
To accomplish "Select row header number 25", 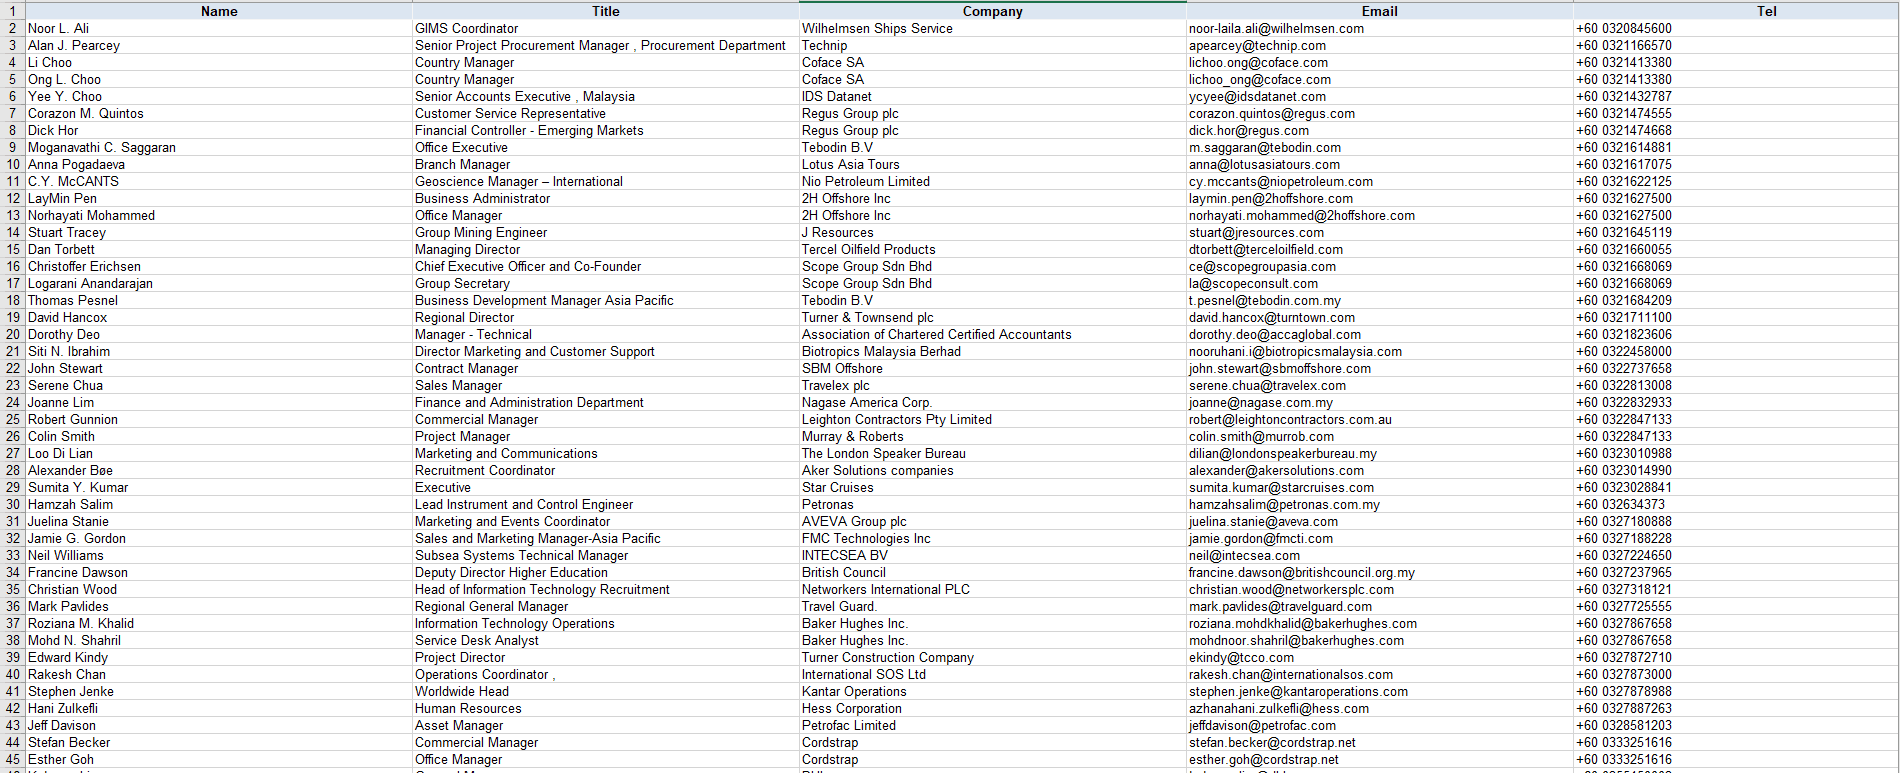I will (x=13, y=419).
